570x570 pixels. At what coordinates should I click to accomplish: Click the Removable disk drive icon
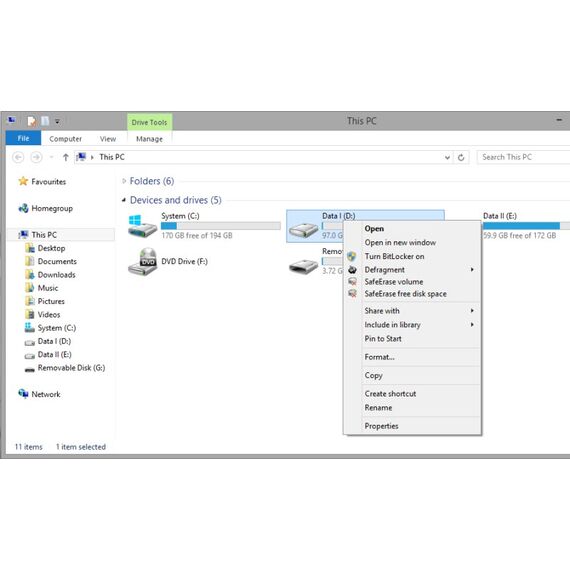pyautogui.click(x=304, y=266)
